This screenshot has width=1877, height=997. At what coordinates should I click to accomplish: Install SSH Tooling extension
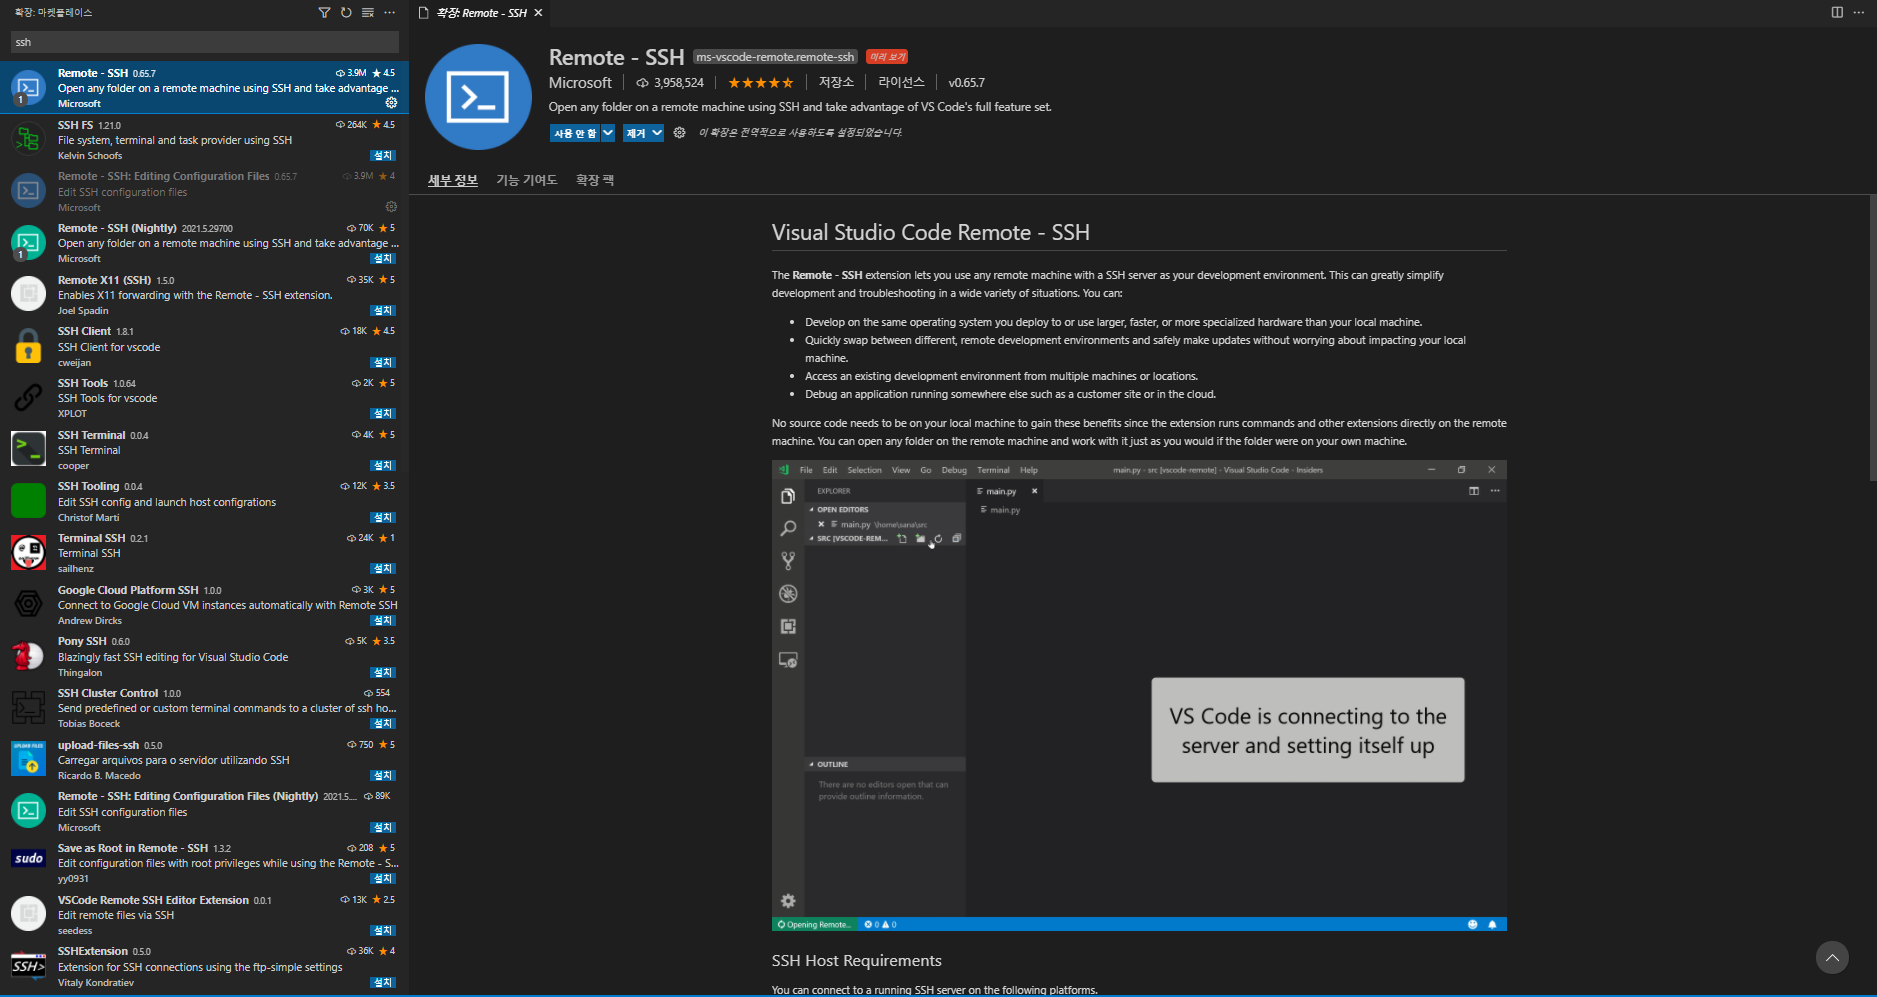pos(383,518)
